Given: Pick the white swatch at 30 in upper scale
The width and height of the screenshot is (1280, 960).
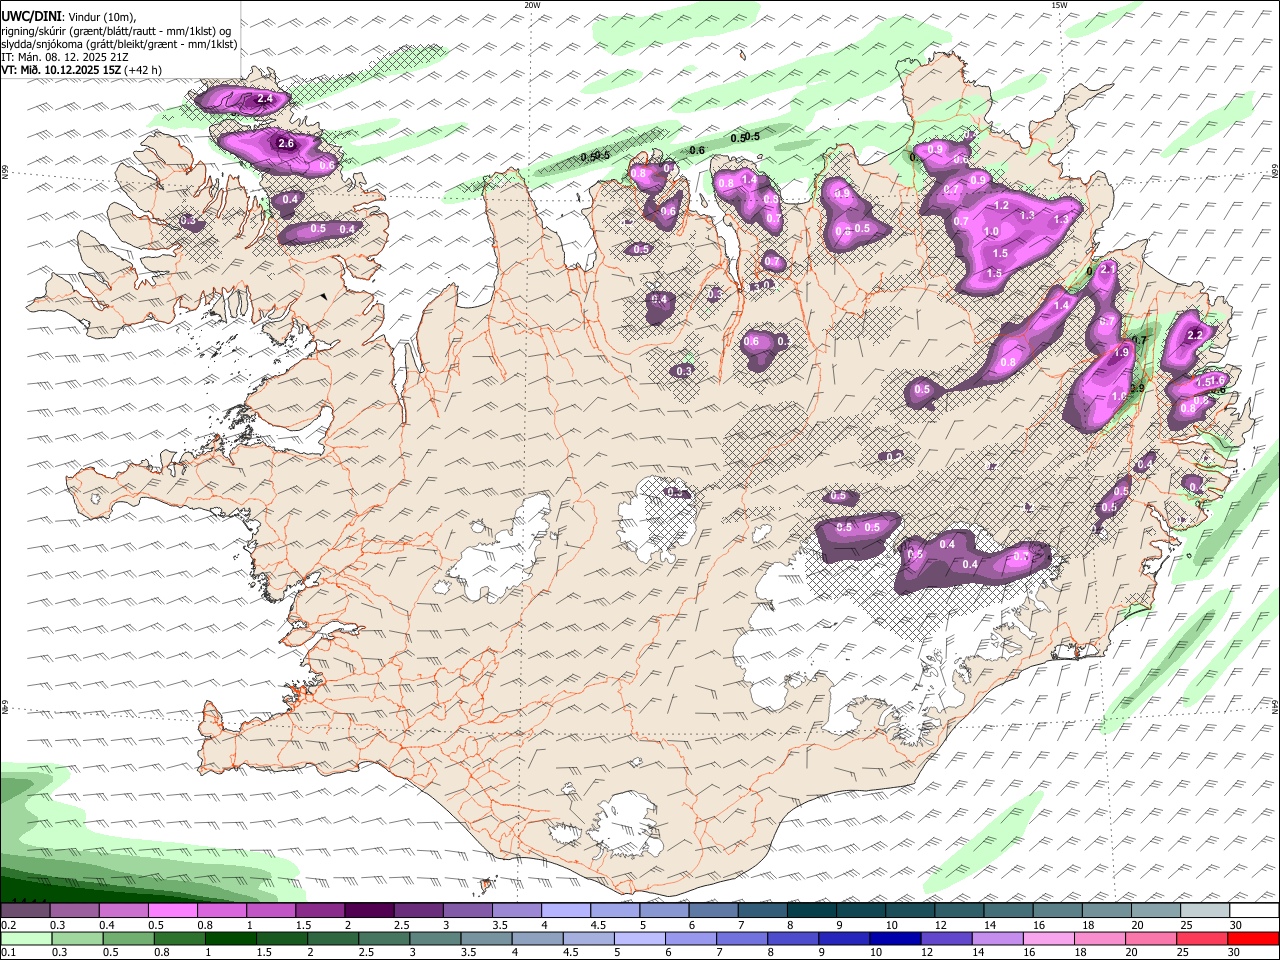Looking at the screenshot, I should coord(1254,910).
